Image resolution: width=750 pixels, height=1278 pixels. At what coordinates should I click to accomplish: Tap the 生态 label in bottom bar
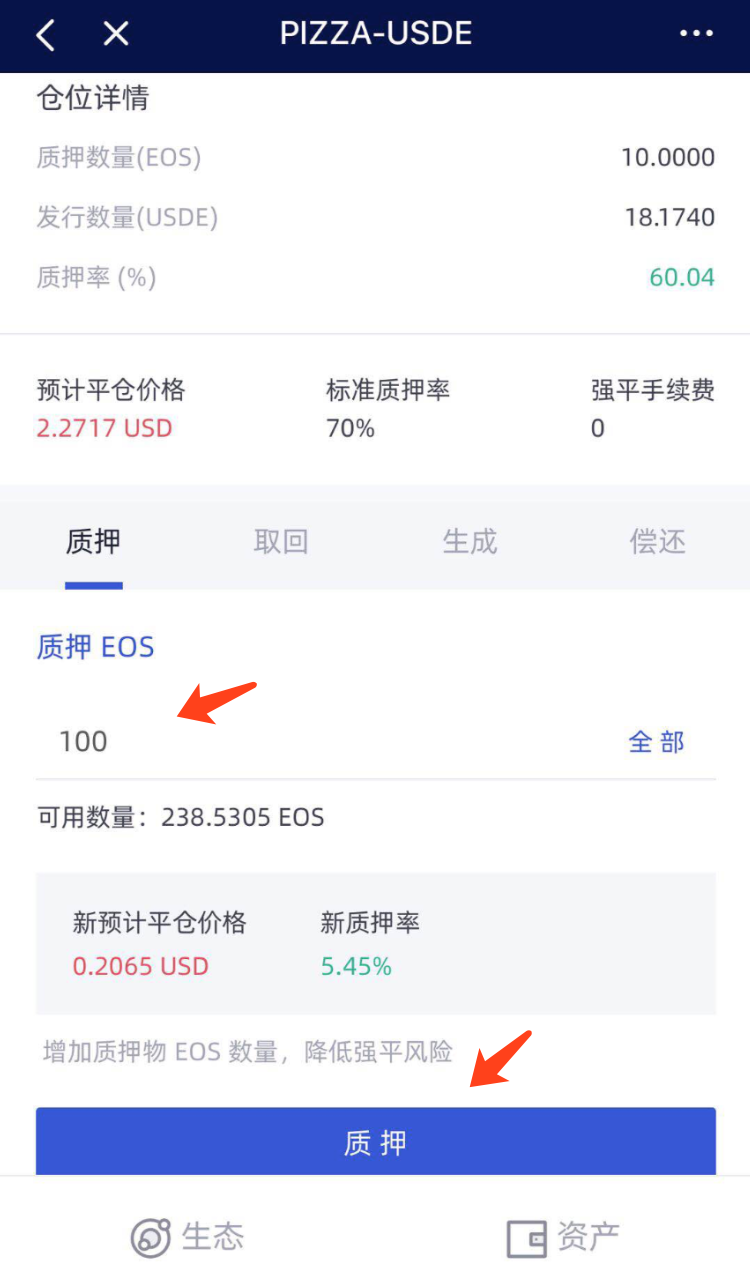pos(212,1237)
